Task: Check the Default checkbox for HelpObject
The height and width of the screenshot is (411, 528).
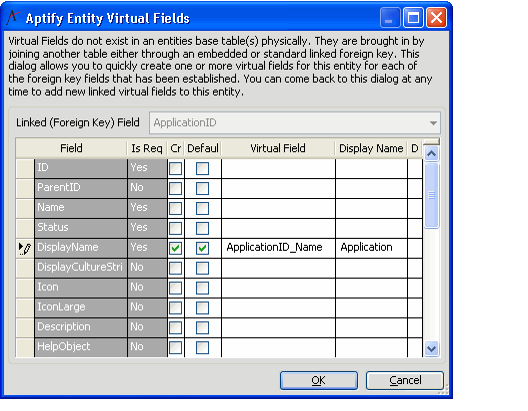Action: pos(202,347)
